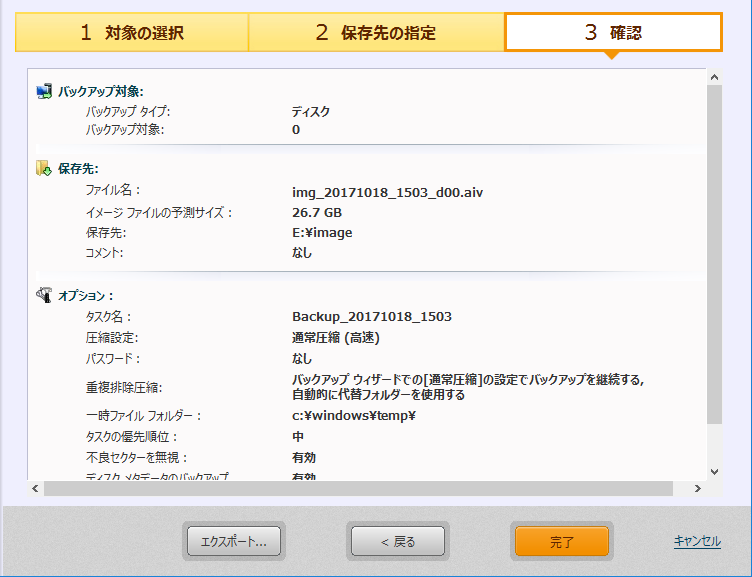This screenshot has width=752, height=577.
Task: Click the file name img_20171018_1503_d00.aiv
Action: tap(388, 190)
